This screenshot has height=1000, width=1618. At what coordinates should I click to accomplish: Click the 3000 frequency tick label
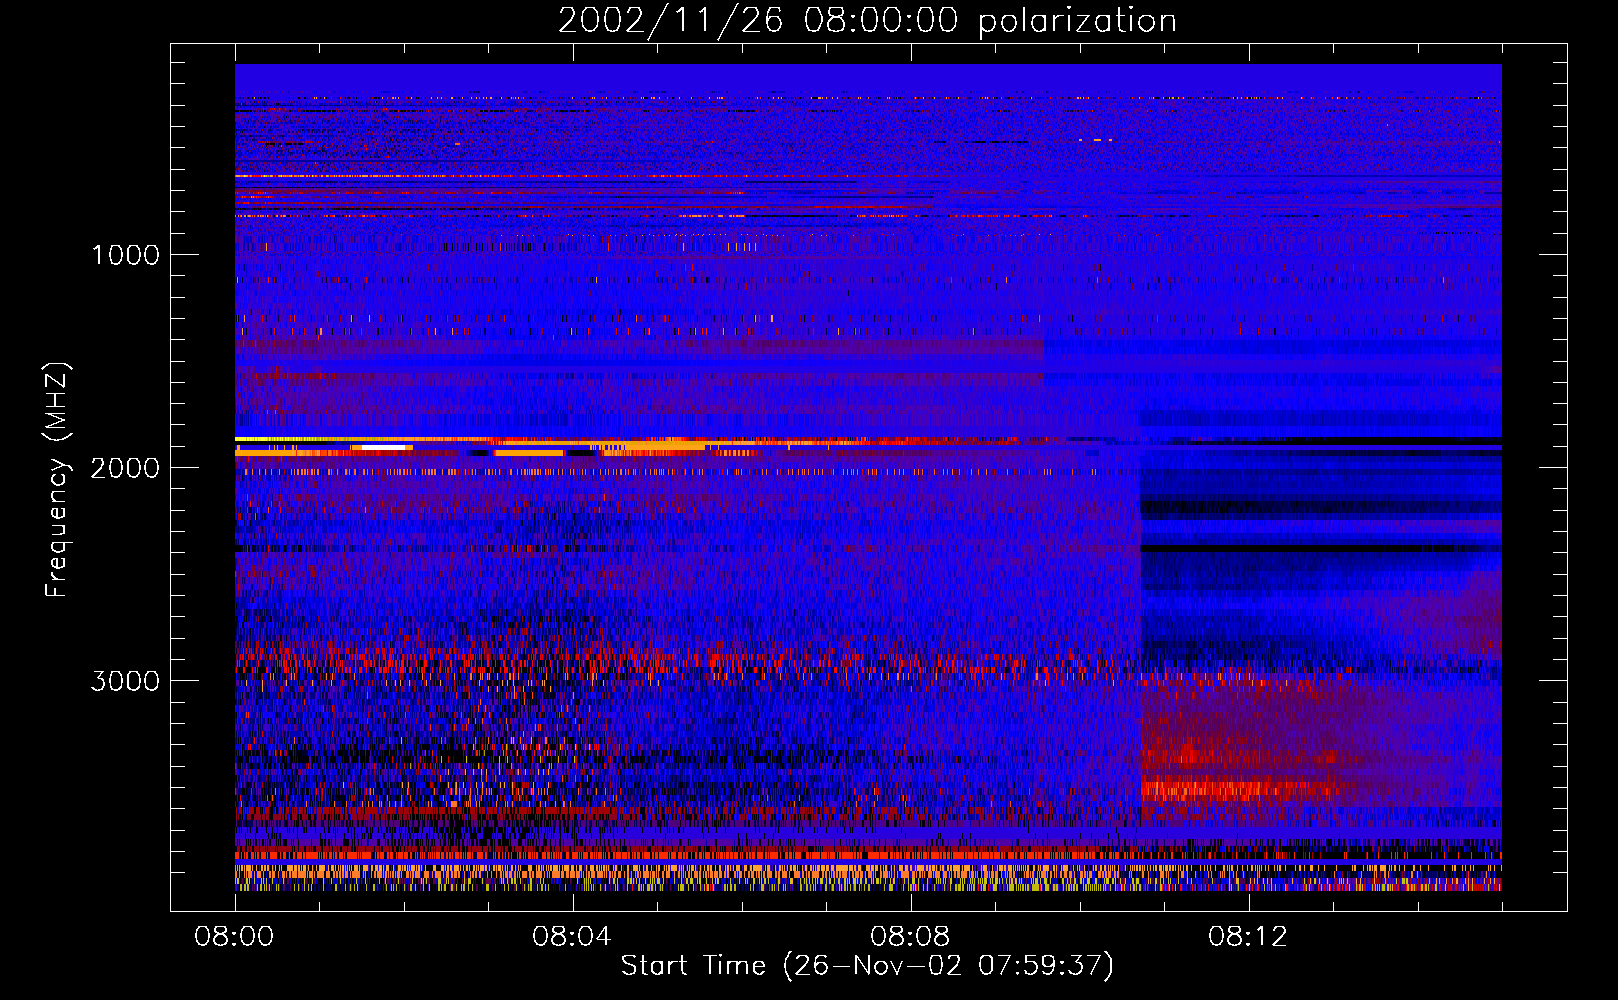pos(126,681)
